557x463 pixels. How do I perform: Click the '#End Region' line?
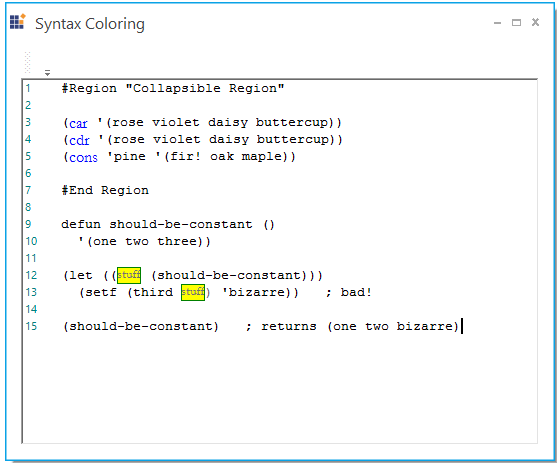point(105,190)
